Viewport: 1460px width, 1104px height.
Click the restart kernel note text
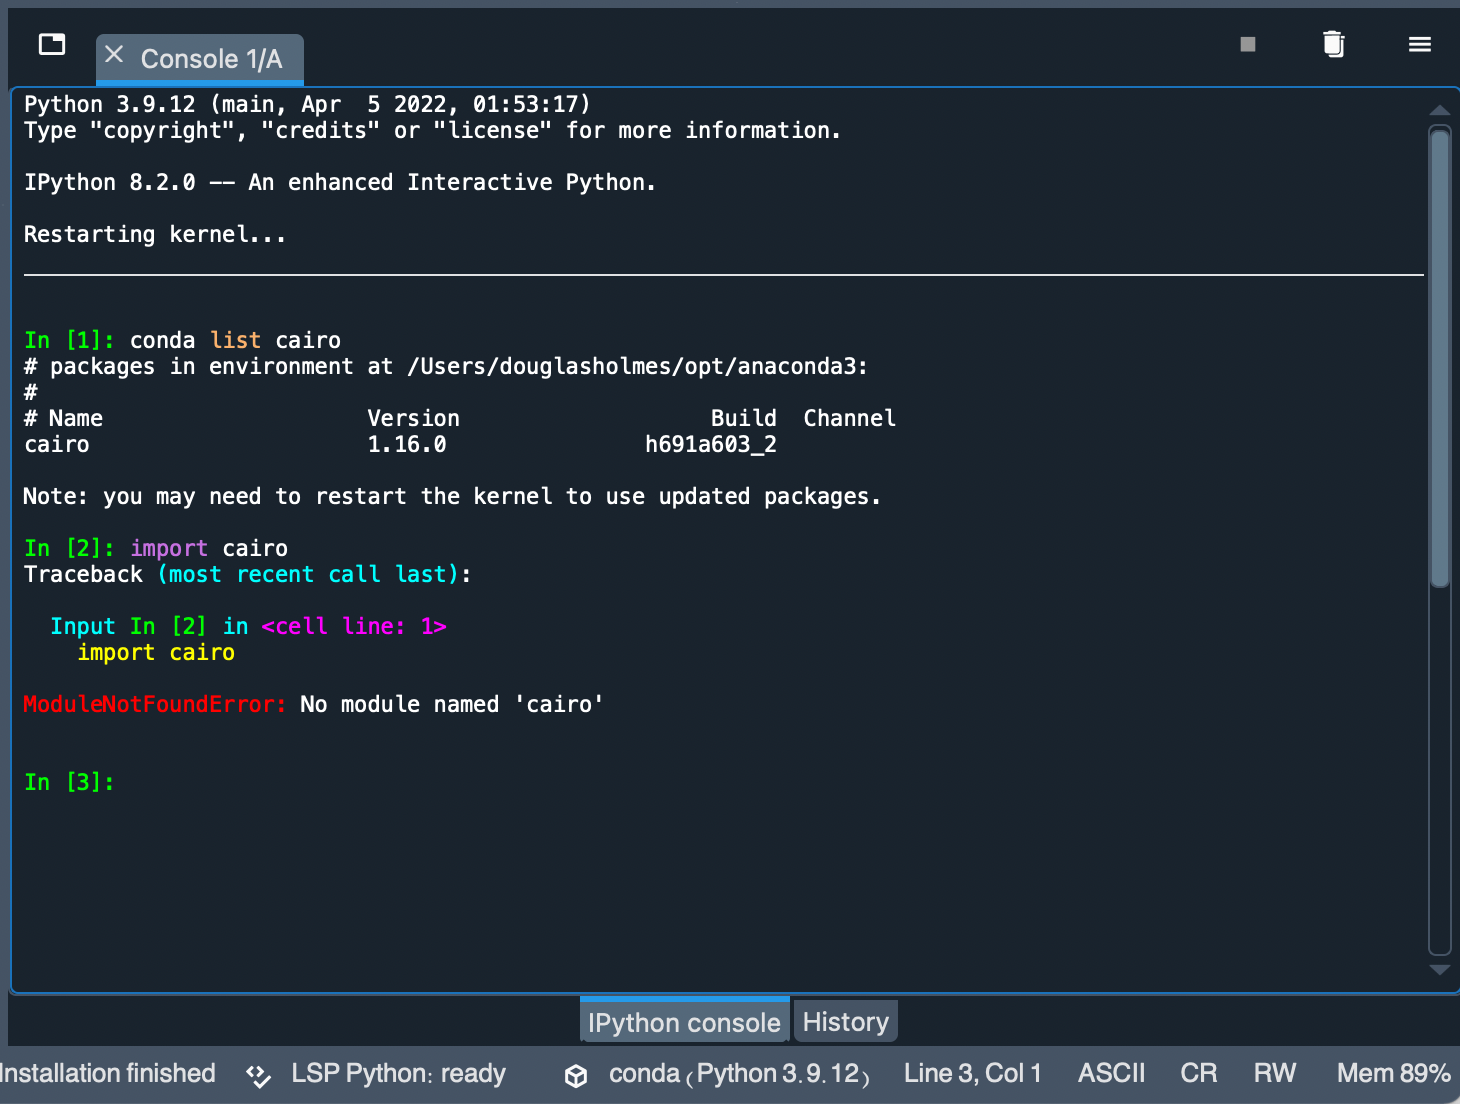(452, 496)
